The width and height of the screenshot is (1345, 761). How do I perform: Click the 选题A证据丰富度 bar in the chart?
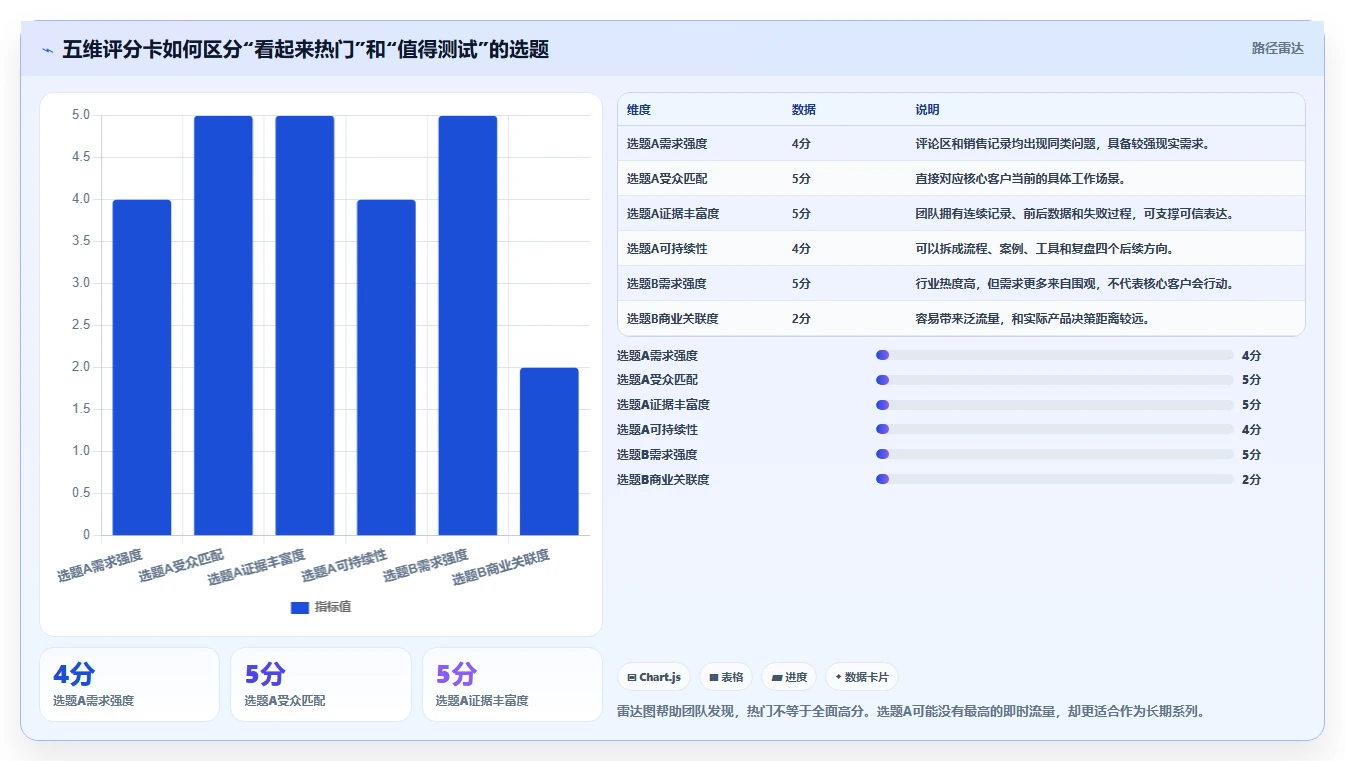305,325
